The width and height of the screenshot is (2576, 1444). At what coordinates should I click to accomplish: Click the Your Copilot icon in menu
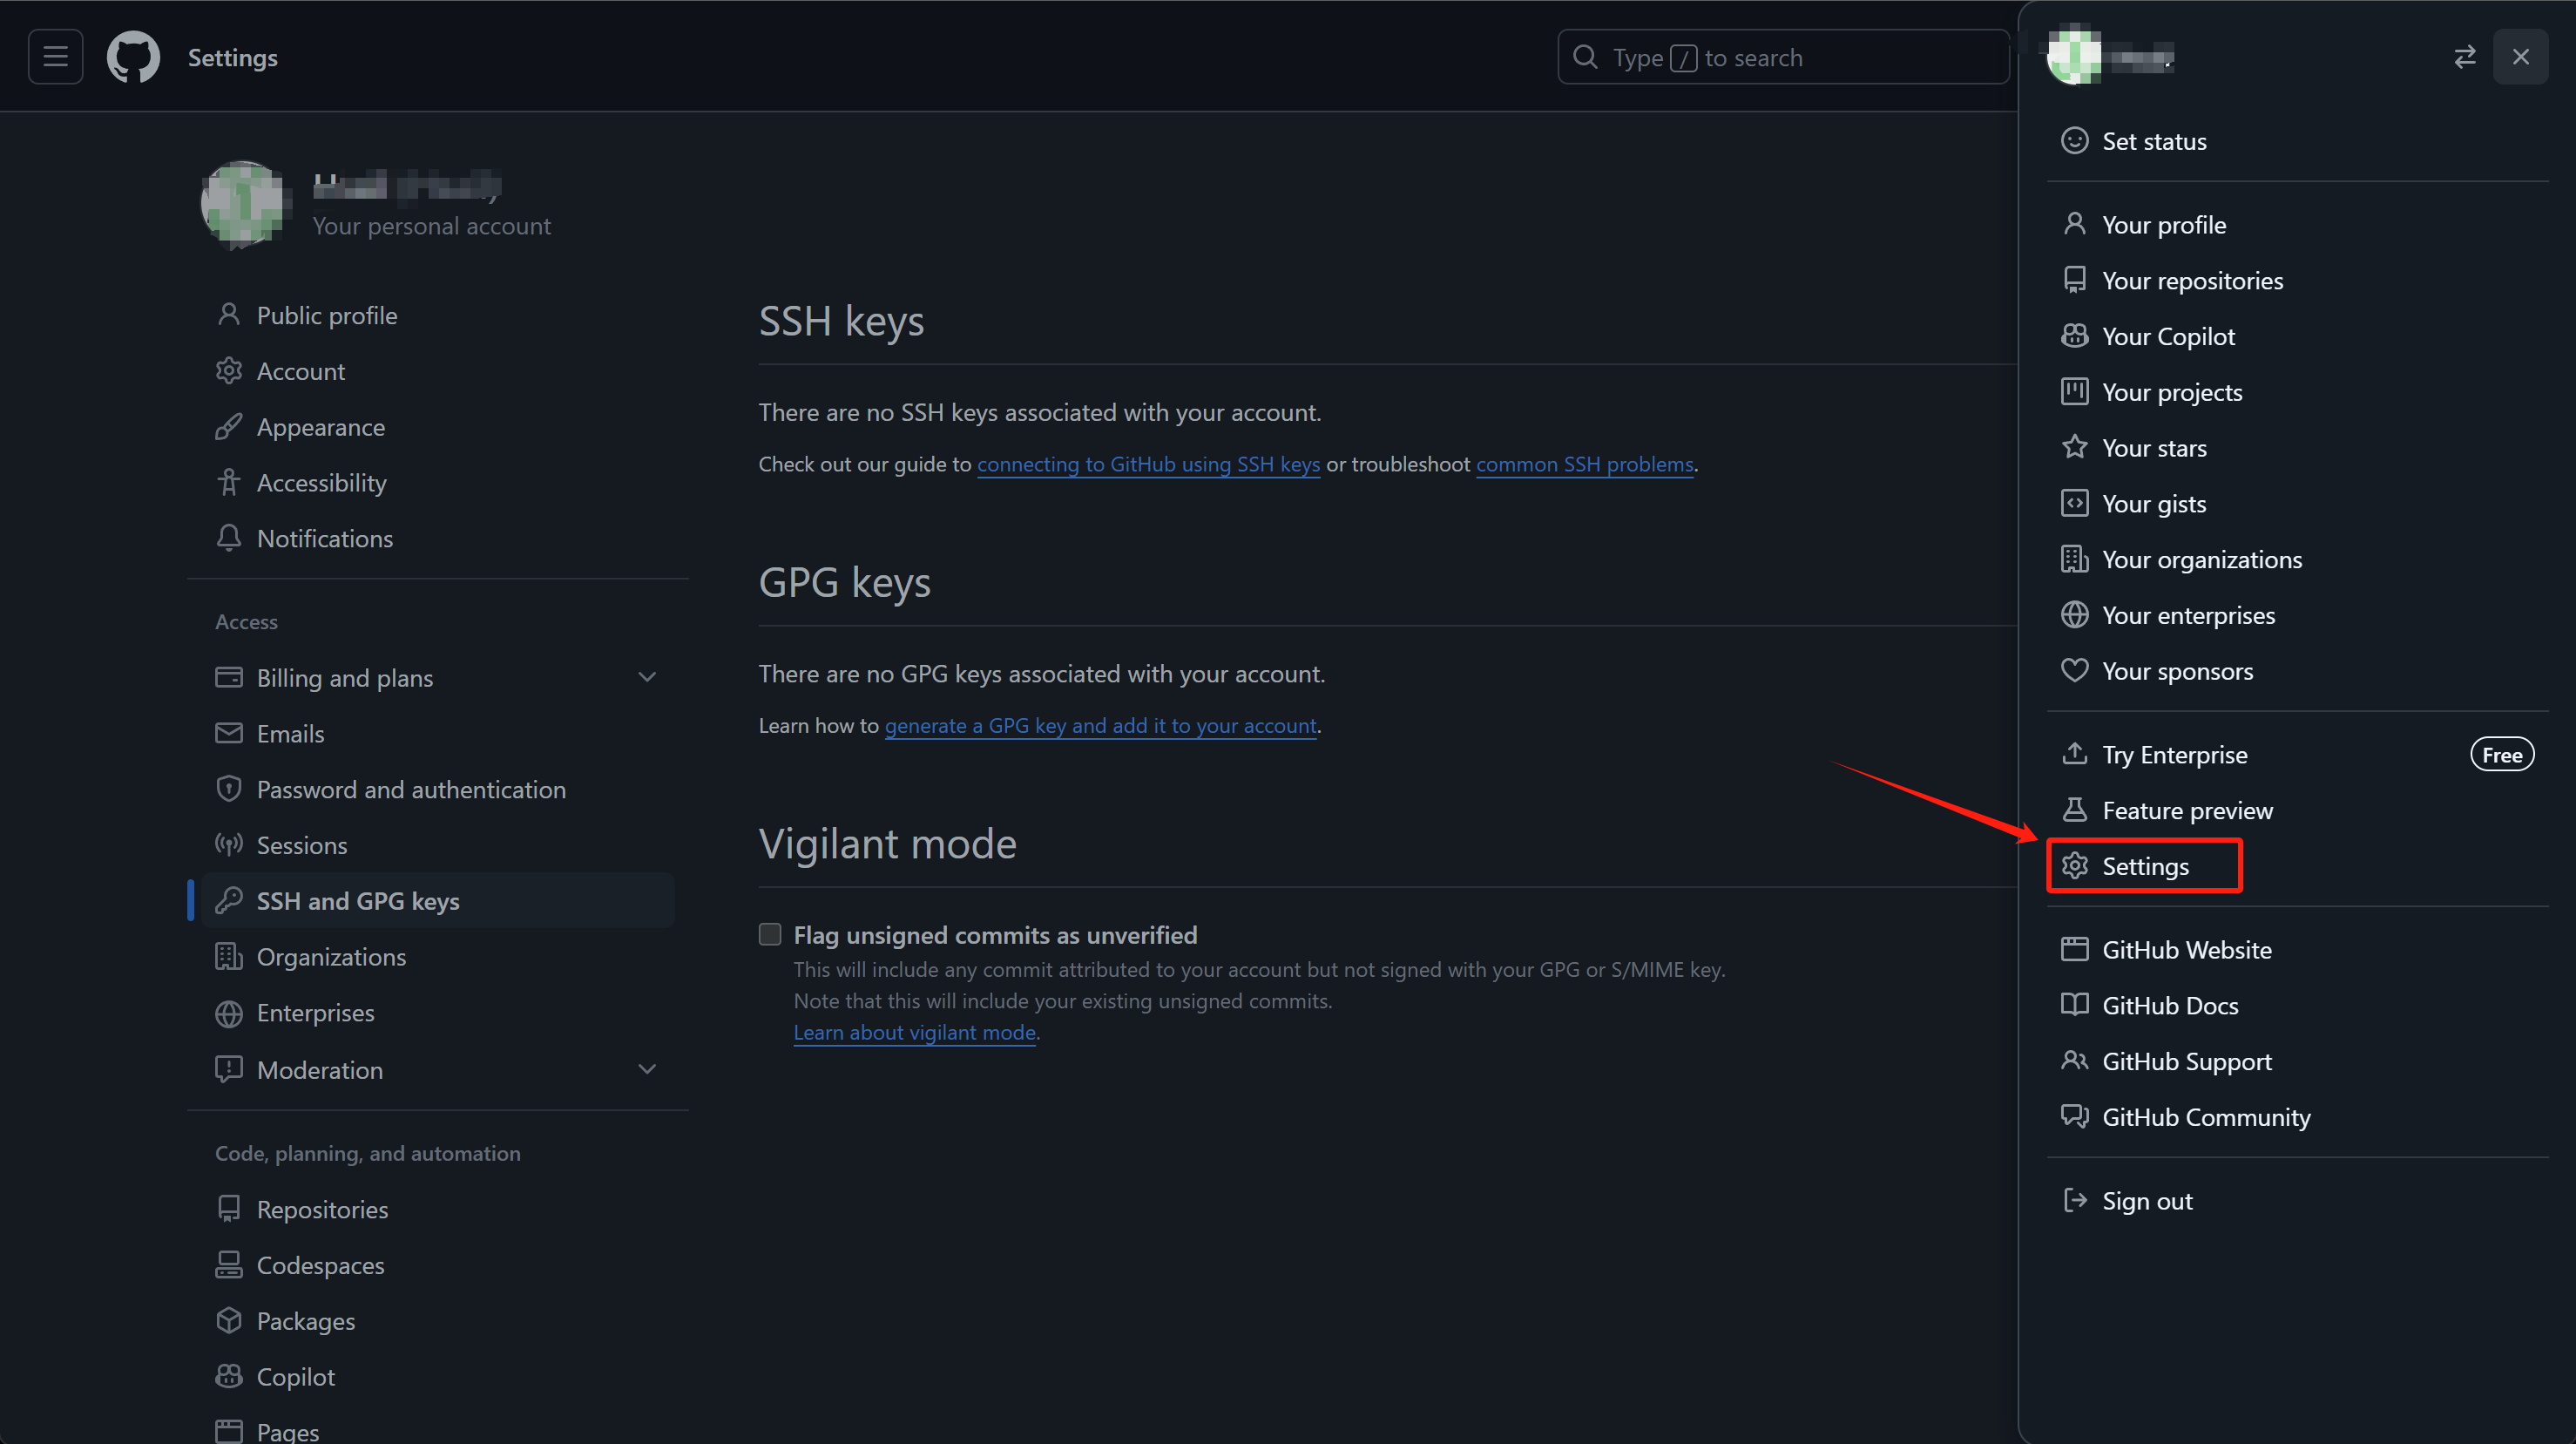tap(2074, 336)
